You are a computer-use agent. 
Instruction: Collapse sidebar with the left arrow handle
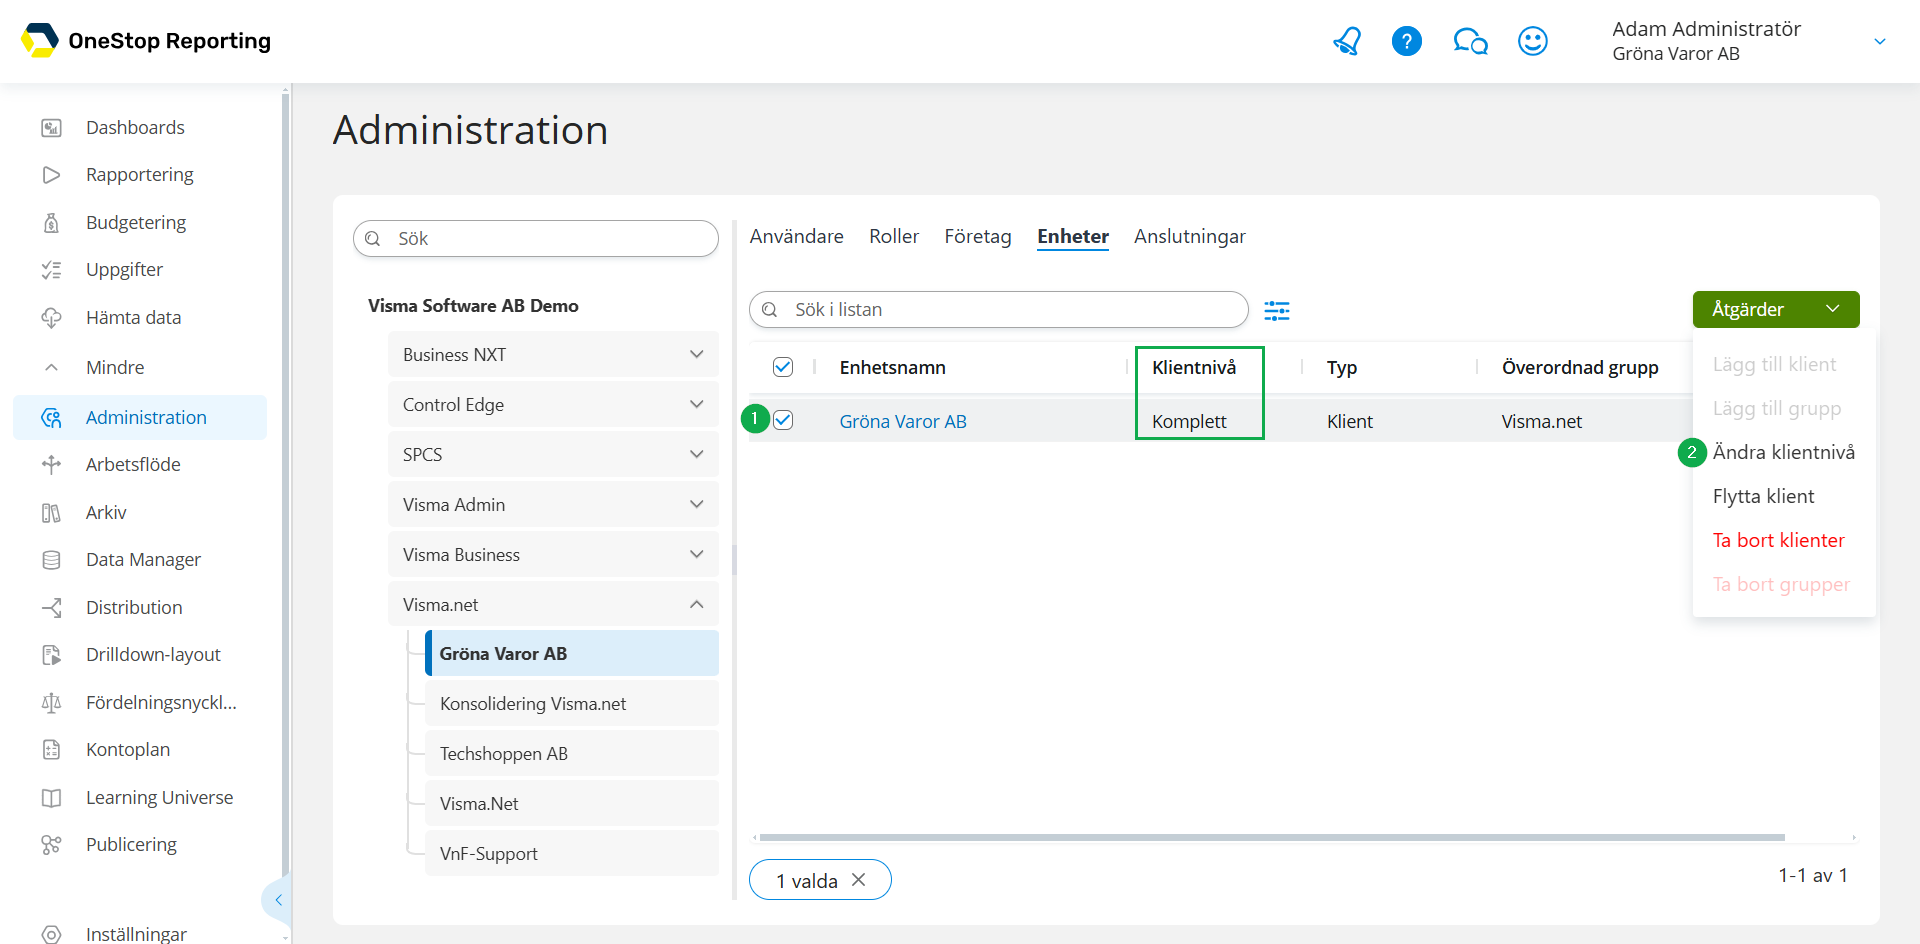click(278, 900)
